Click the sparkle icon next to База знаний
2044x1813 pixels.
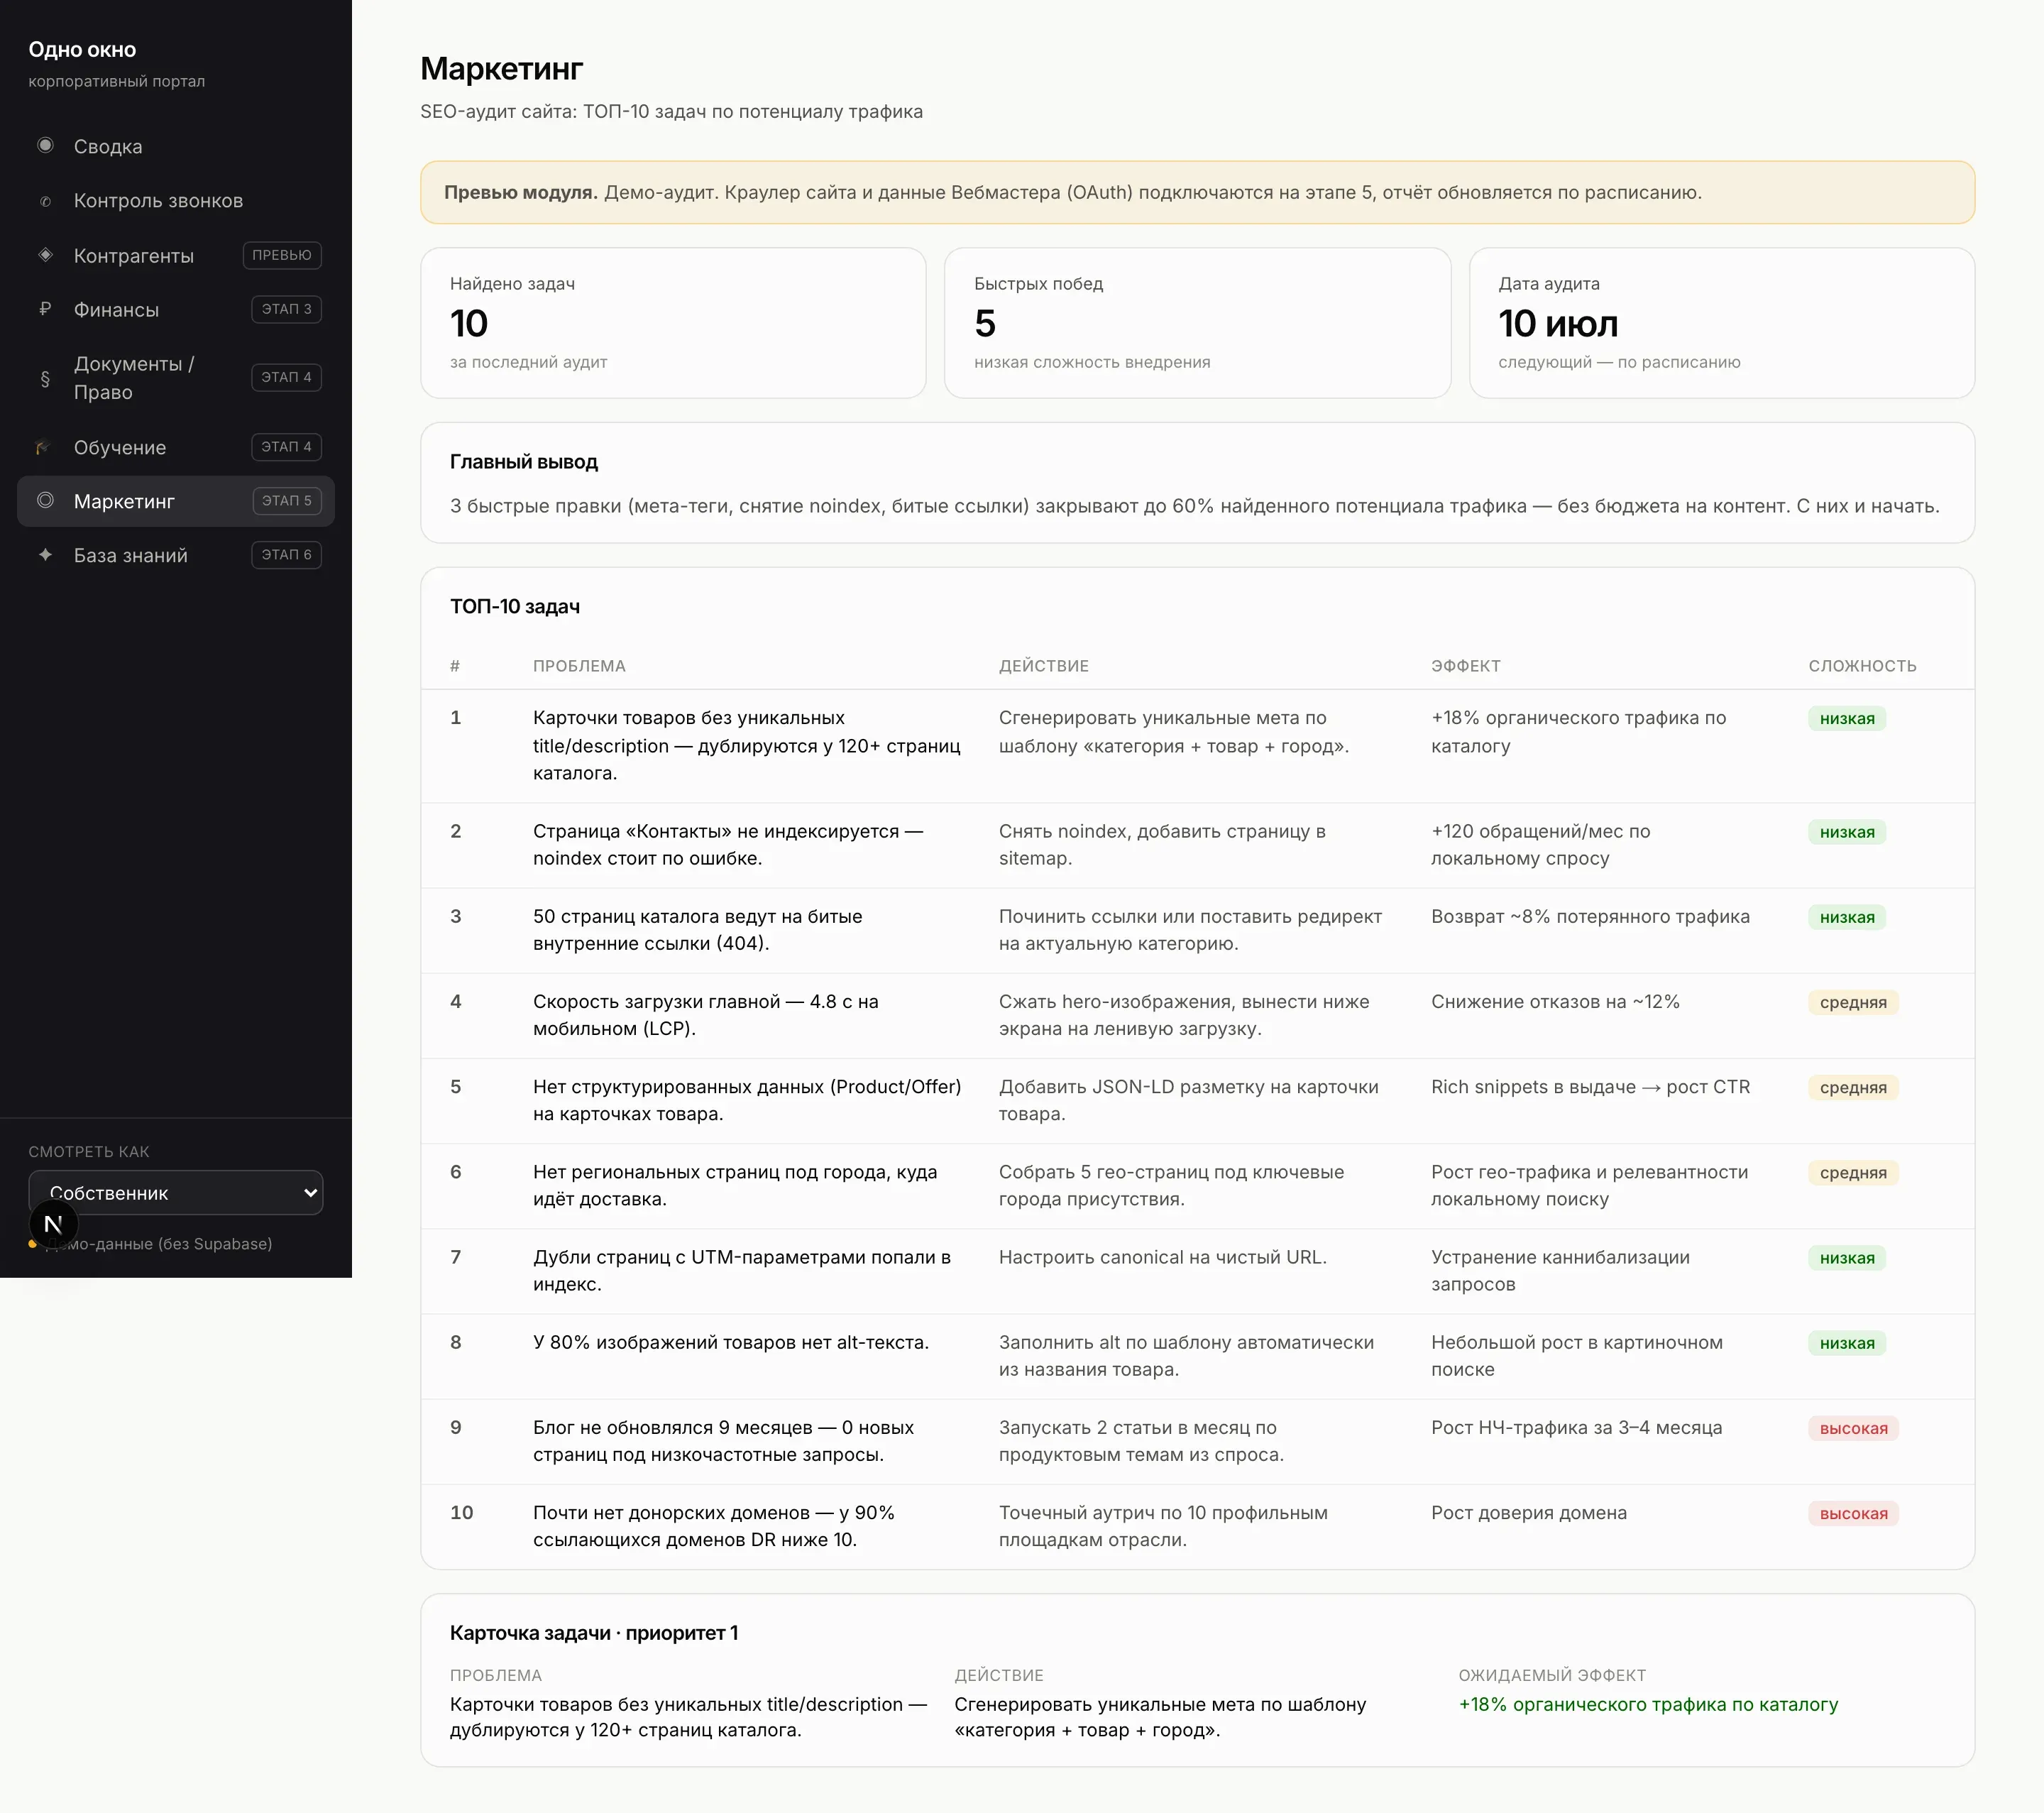click(45, 554)
